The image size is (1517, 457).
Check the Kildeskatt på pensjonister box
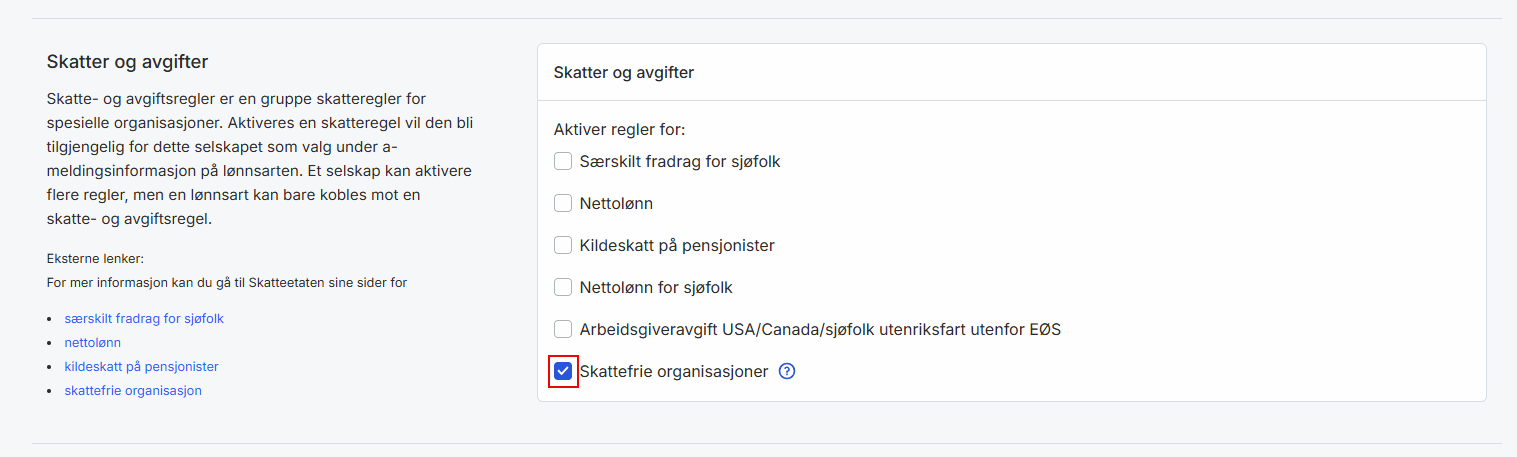pos(563,245)
